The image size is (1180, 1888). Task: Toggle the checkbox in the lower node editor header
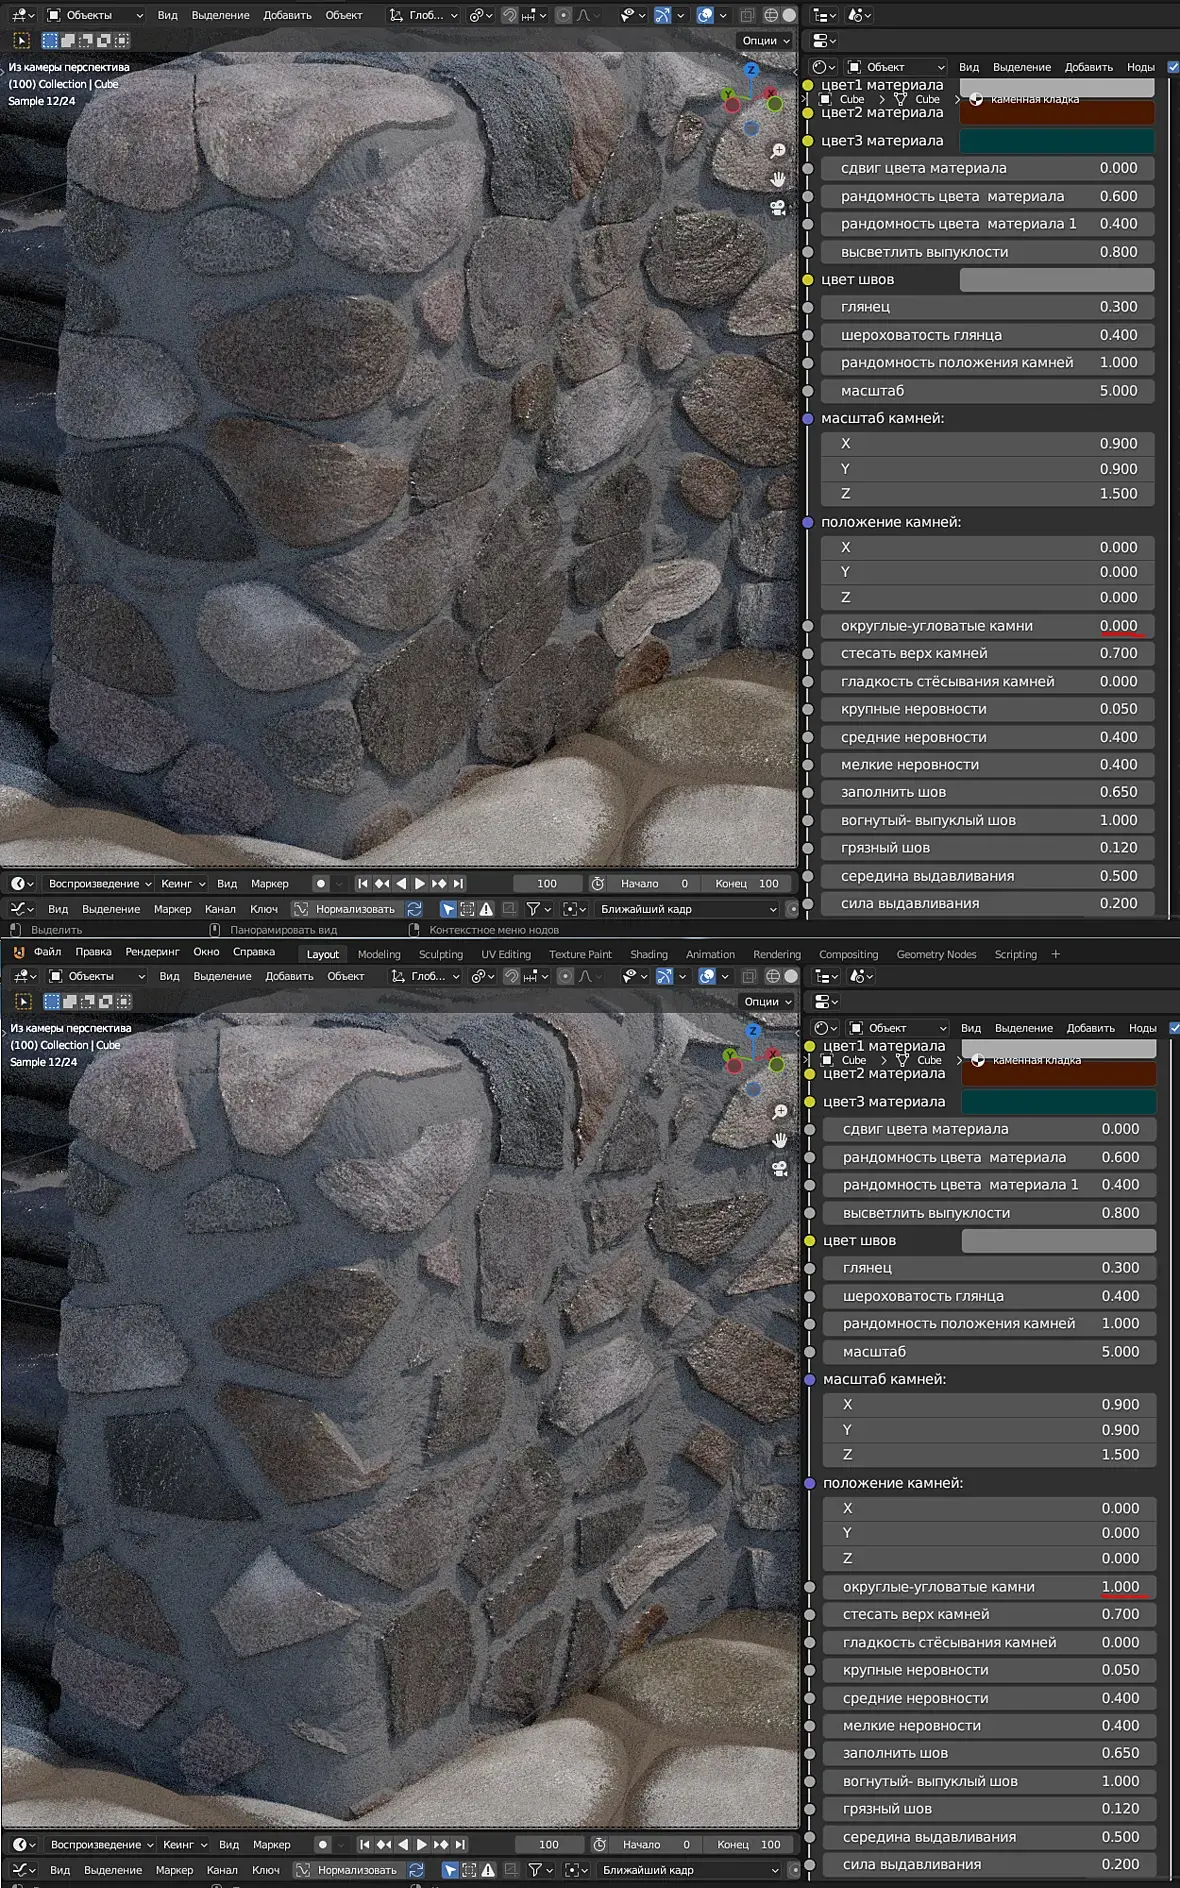pyautogui.click(x=1174, y=1028)
